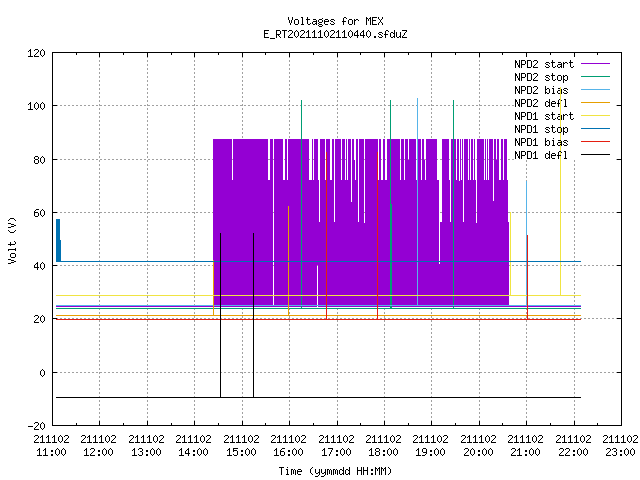640x480 pixels.
Task: Click the x-axis tick label 211102 22:00
Action: (x=573, y=446)
